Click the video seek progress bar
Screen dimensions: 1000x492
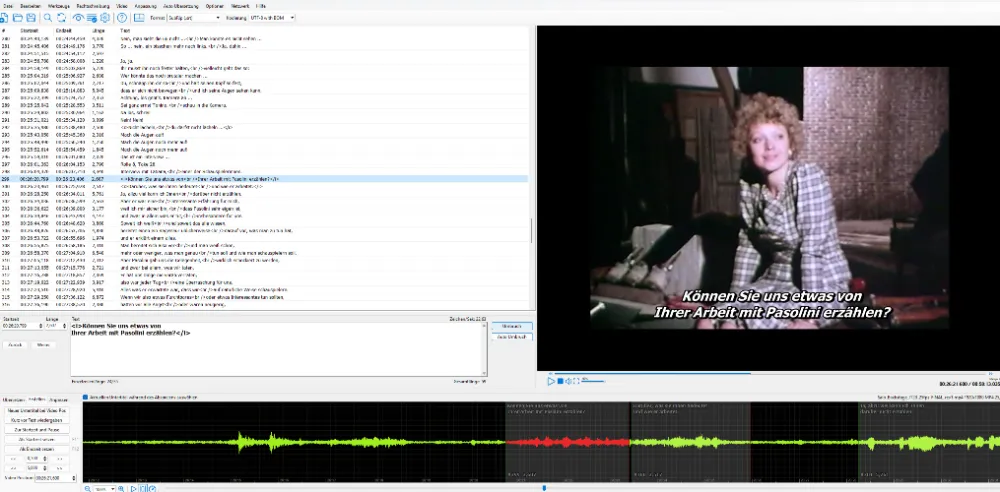[770, 373]
